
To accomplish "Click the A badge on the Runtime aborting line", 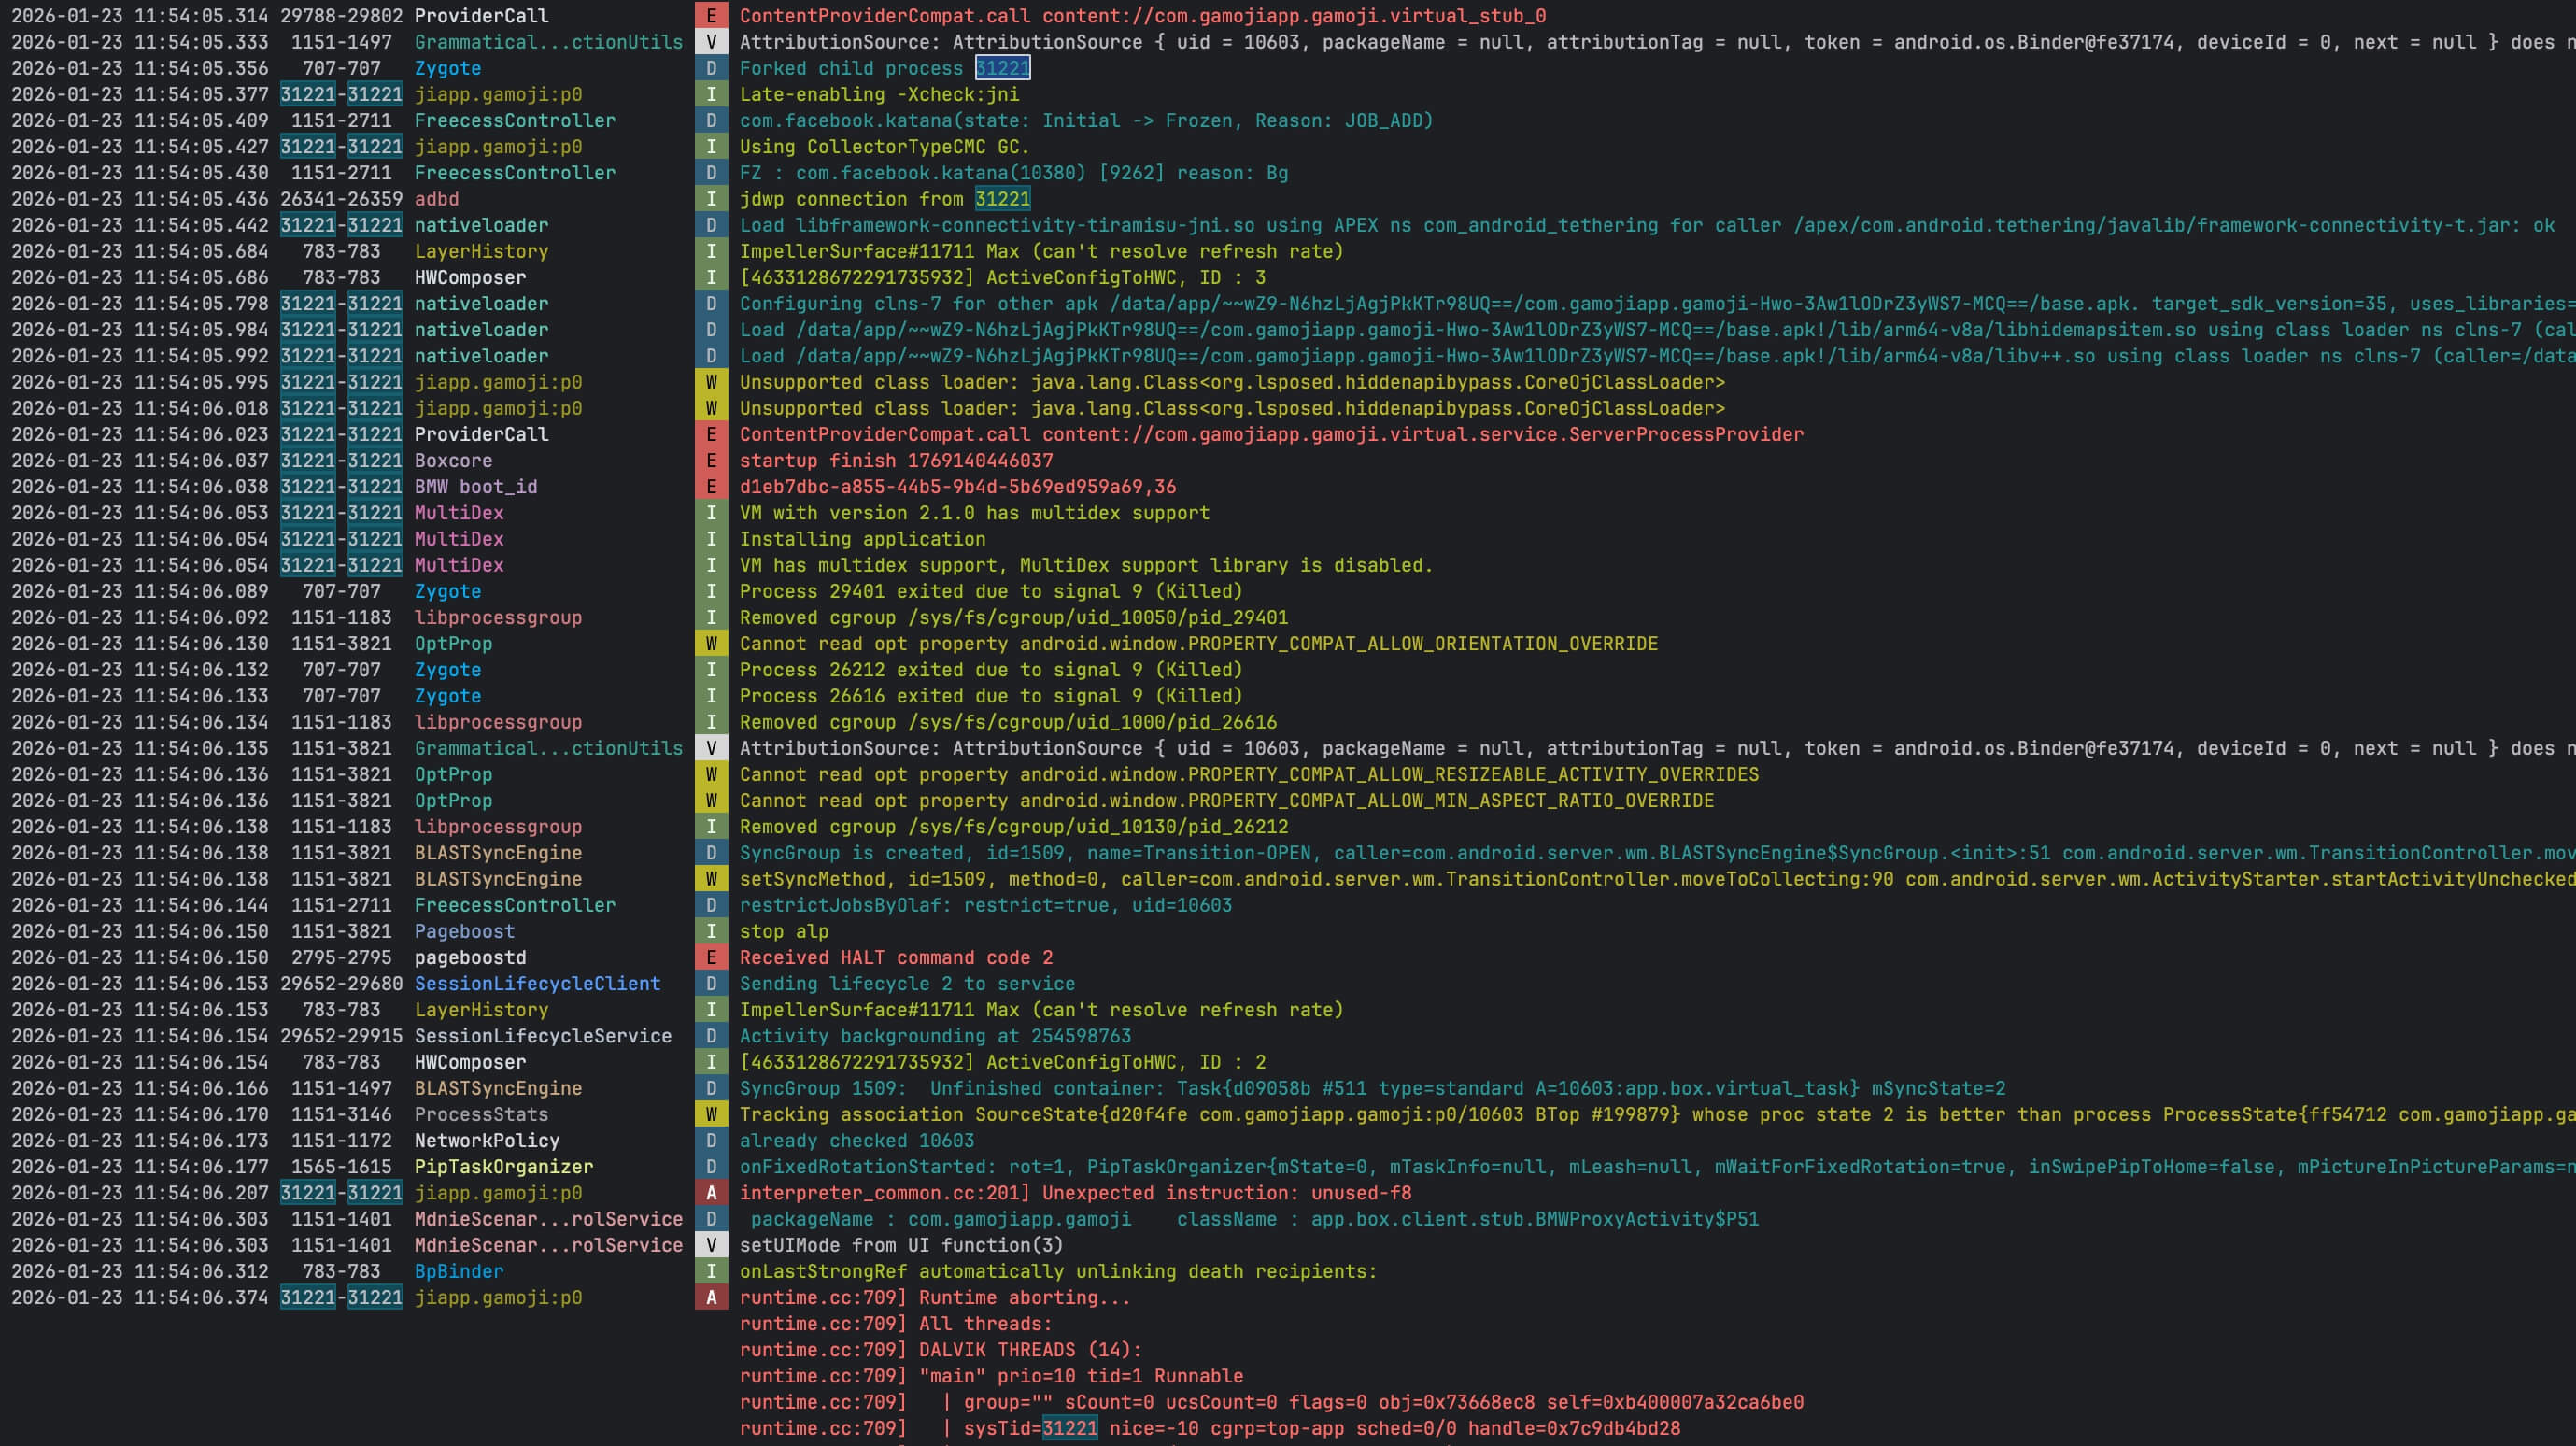I will (x=711, y=1297).
